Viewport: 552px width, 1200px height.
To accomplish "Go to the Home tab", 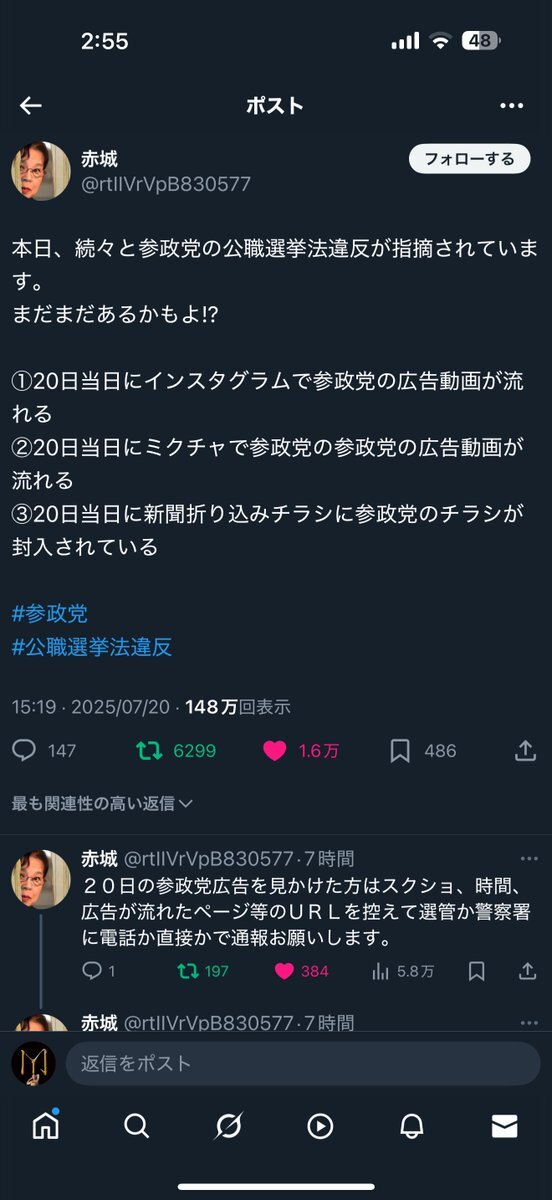I will 45,1126.
